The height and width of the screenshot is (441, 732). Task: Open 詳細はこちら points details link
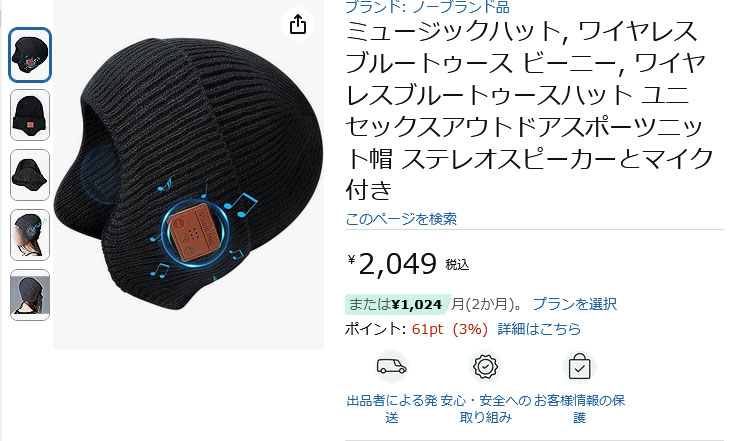coord(539,329)
